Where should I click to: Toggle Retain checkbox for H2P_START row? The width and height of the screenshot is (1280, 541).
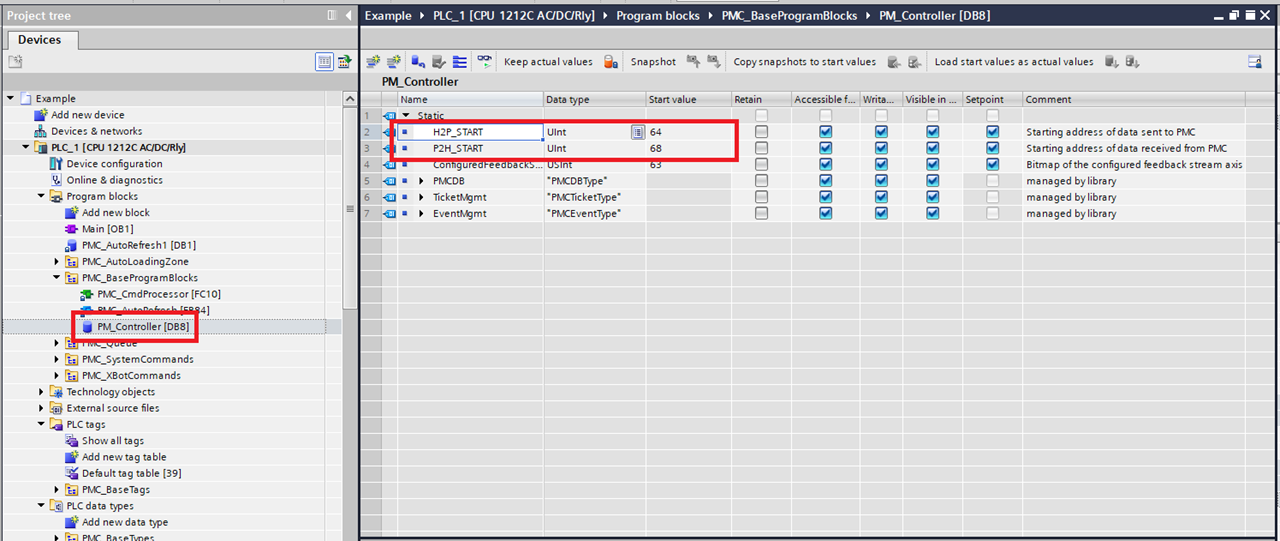[762, 132]
